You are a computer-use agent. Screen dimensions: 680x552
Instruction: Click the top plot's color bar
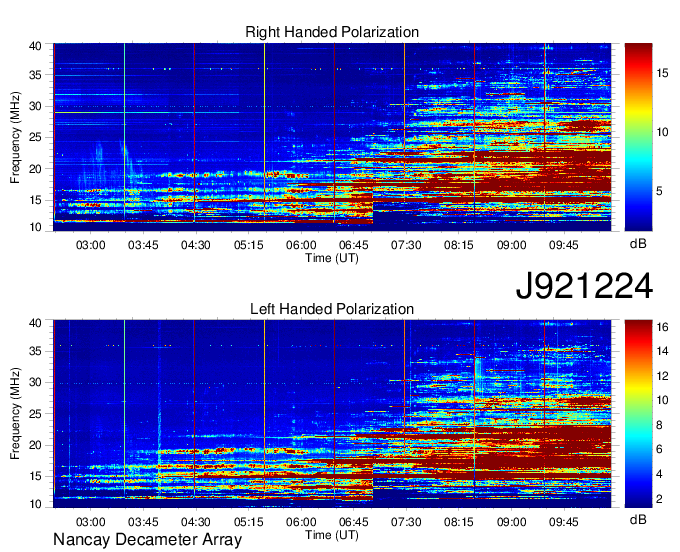point(638,137)
